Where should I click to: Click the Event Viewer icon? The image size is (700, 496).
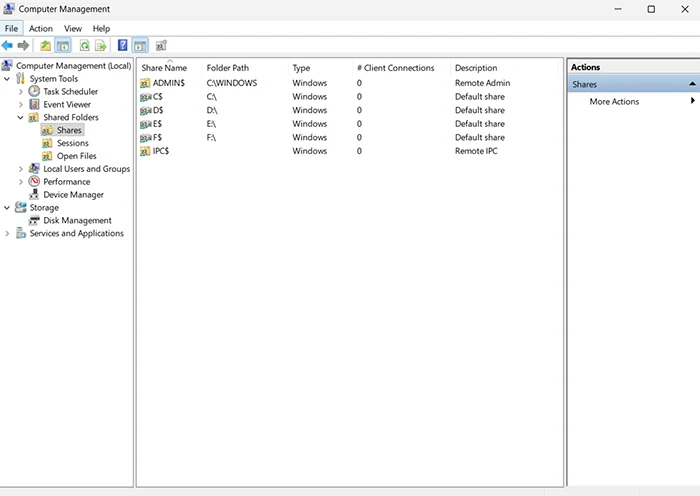tap(34, 104)
